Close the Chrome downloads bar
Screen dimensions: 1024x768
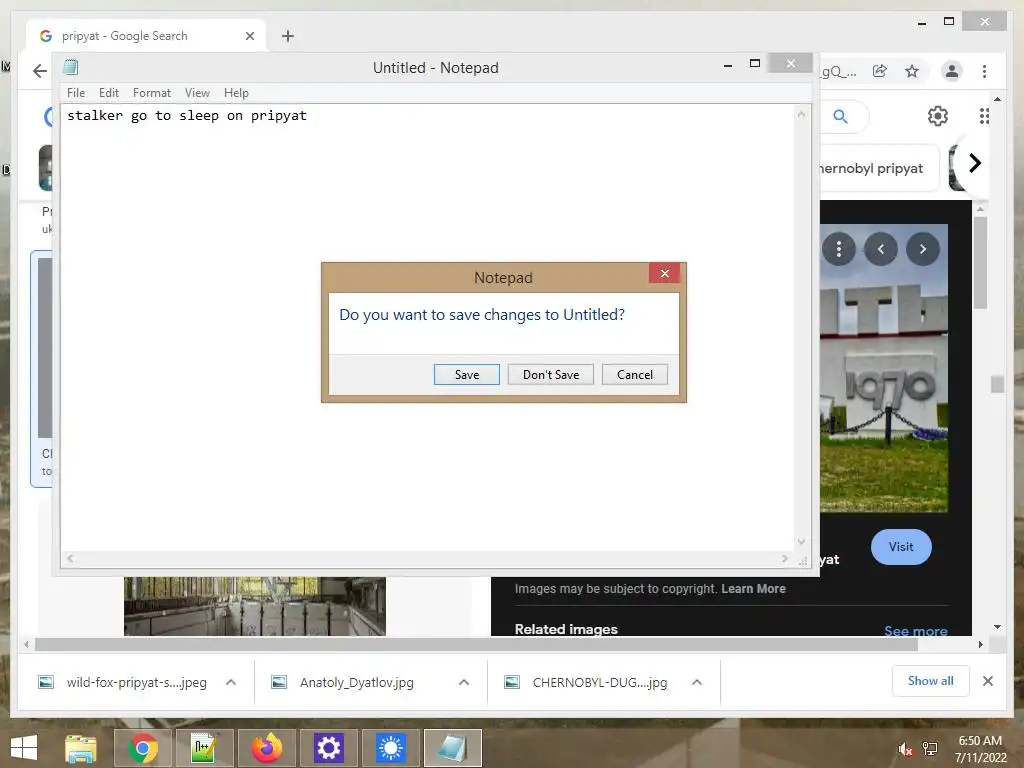tap(987, 681)
